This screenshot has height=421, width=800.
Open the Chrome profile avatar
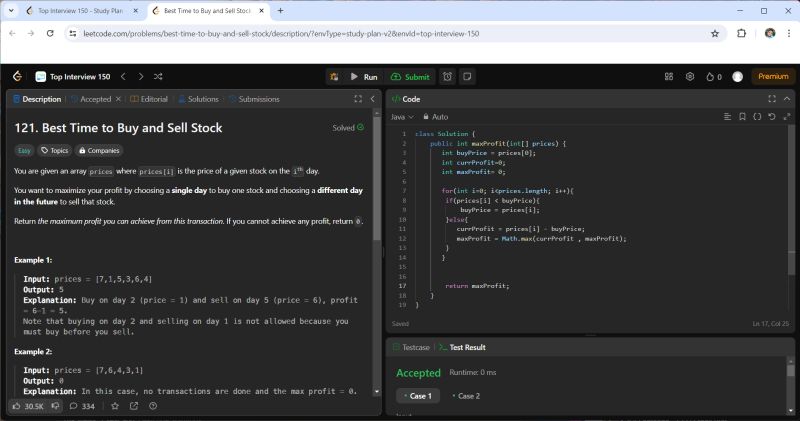click(x=770, y=34)
